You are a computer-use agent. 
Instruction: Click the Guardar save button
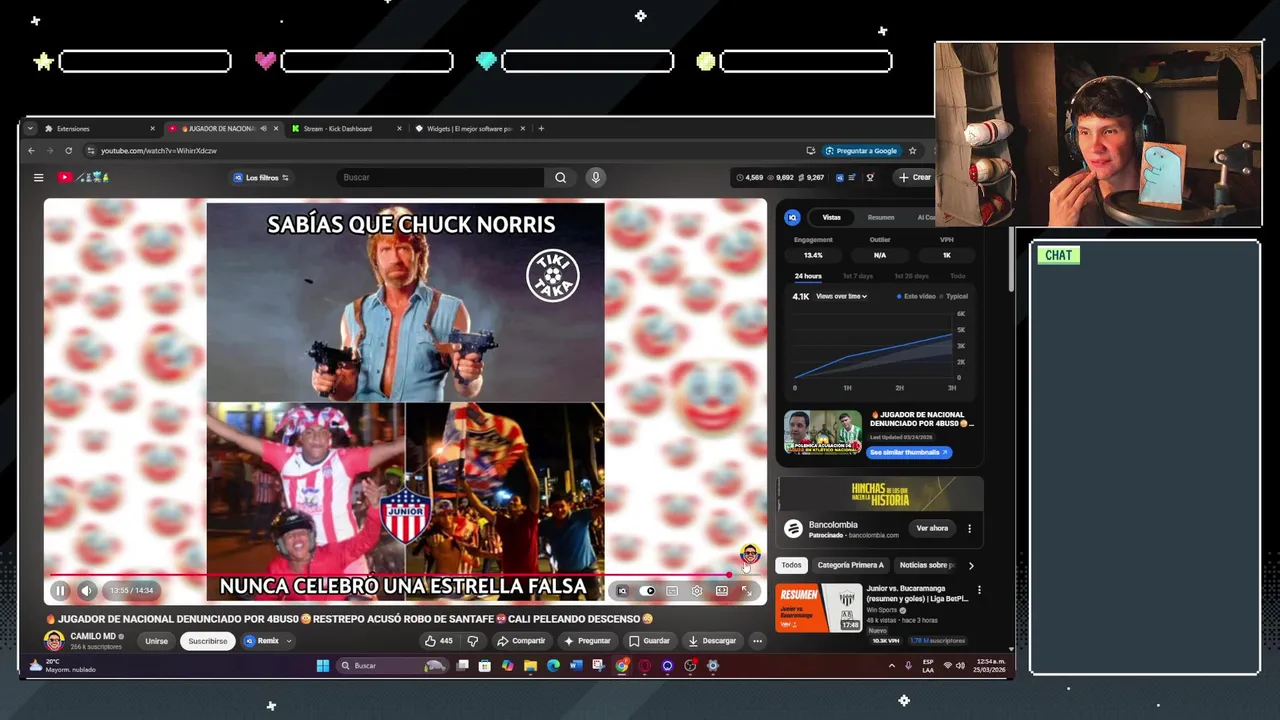coord(649,641)
